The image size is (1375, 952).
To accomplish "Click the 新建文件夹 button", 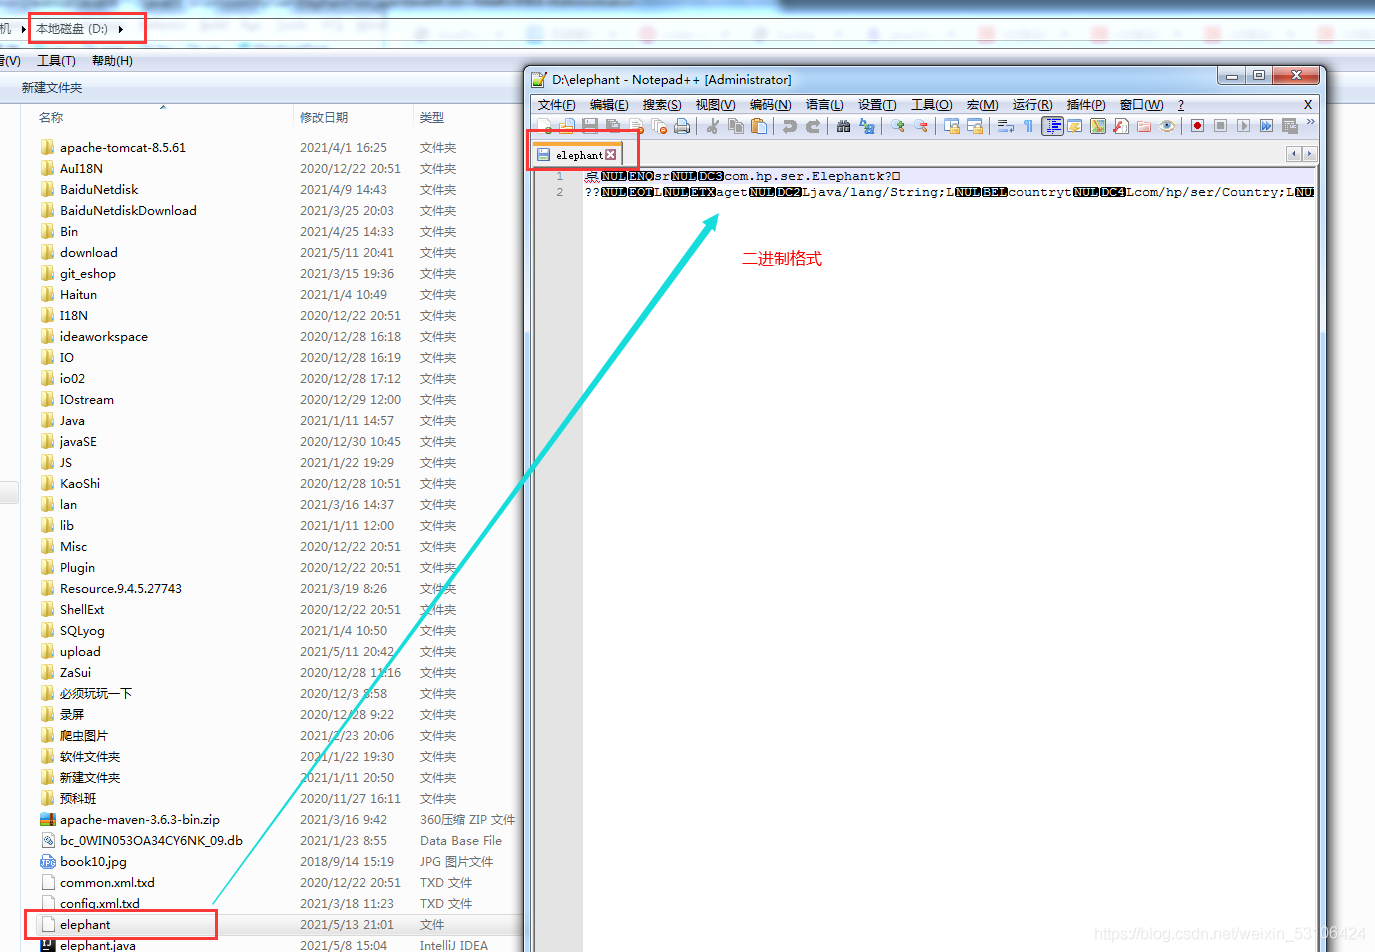I will pos(52,88).
